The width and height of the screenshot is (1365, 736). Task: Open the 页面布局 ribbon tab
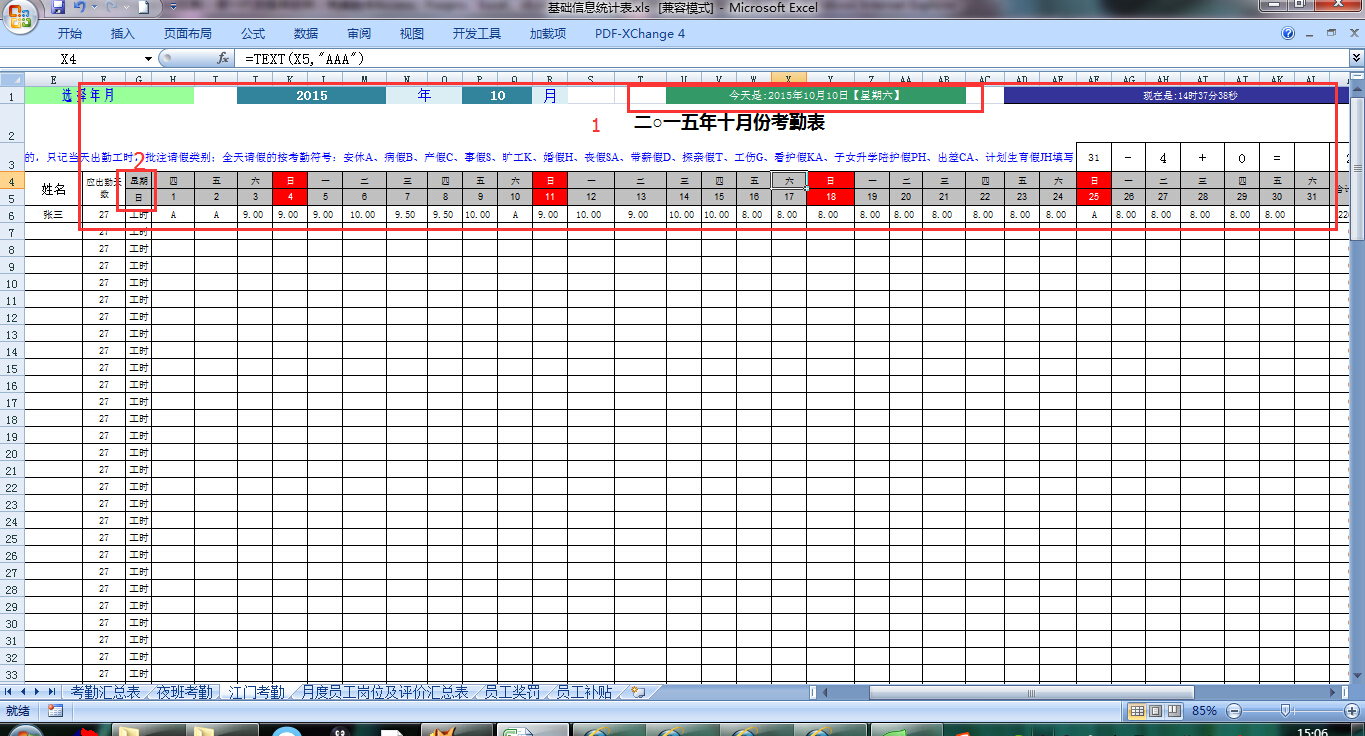tap(187, 33)
